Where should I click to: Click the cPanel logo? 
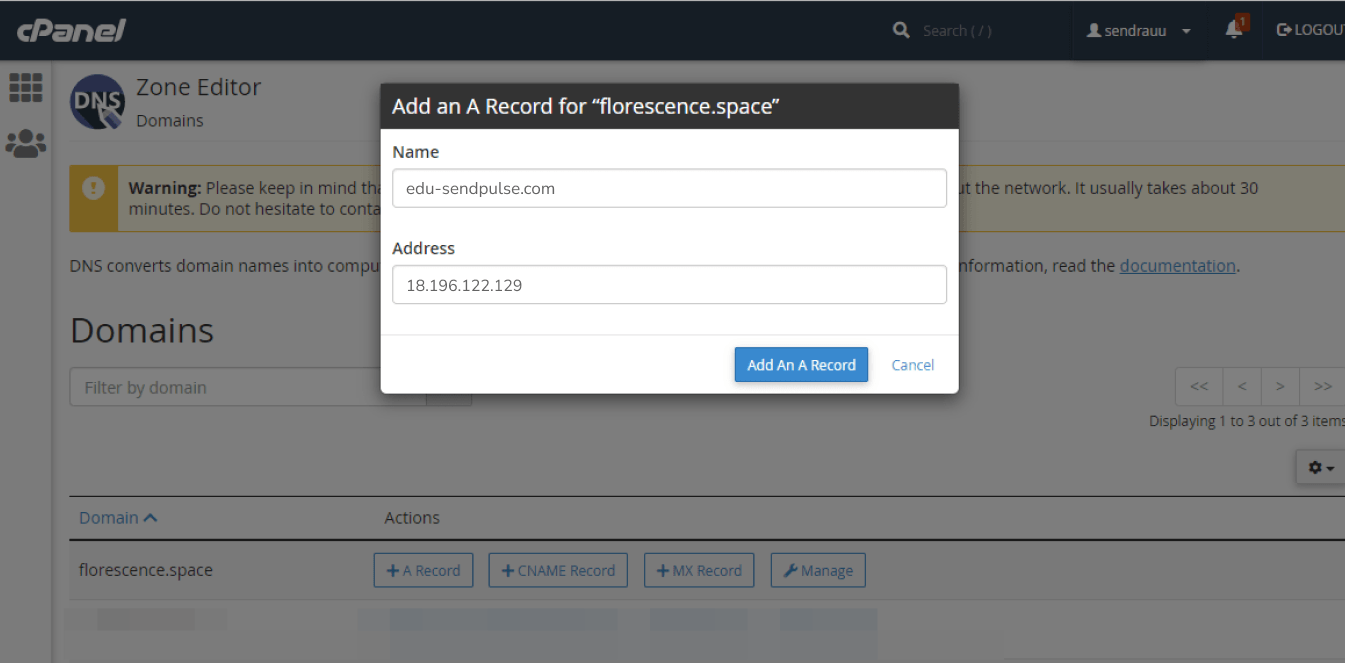71,30
